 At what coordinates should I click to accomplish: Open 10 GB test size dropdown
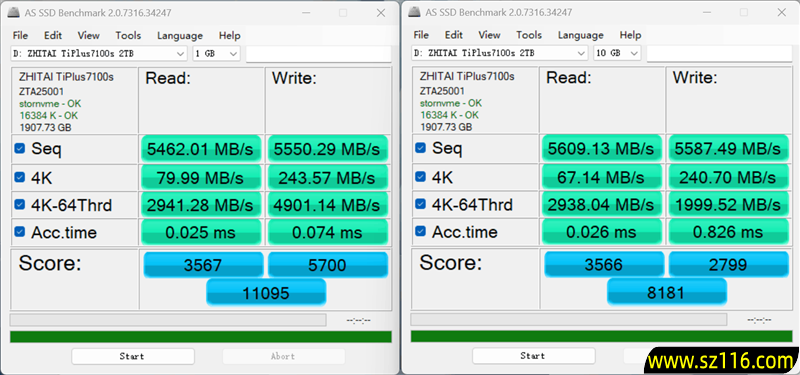pos(617,53)
